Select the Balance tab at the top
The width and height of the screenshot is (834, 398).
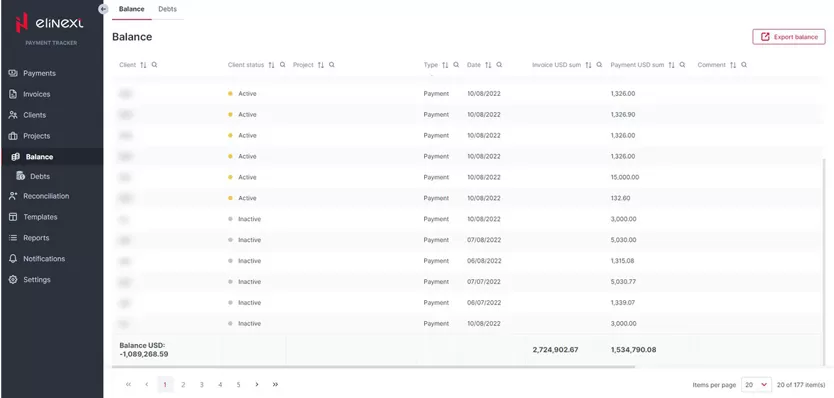point(131,9)
